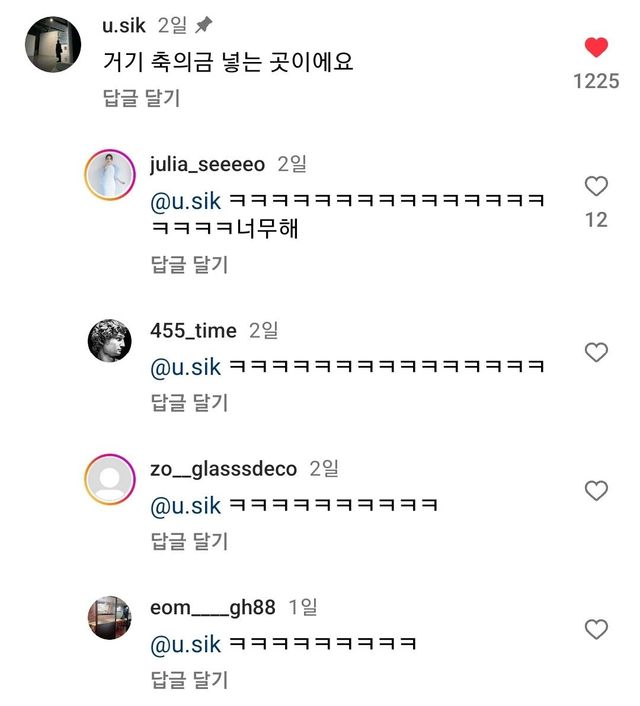
Task: Reply to u.sik's pinned comment
Action: [x=141, y=98]
